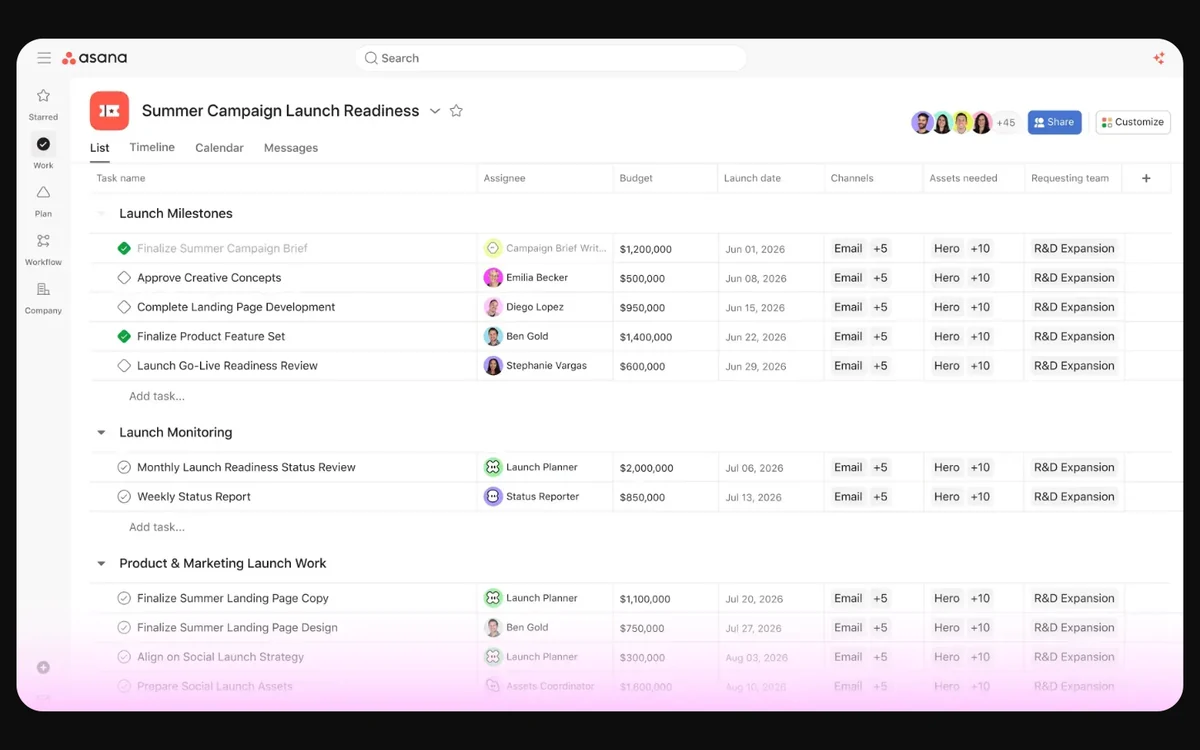Expand +10 assets in Weekly Status Report row
Viewport: 1200px width, 750px height.
tap(980, 496)
